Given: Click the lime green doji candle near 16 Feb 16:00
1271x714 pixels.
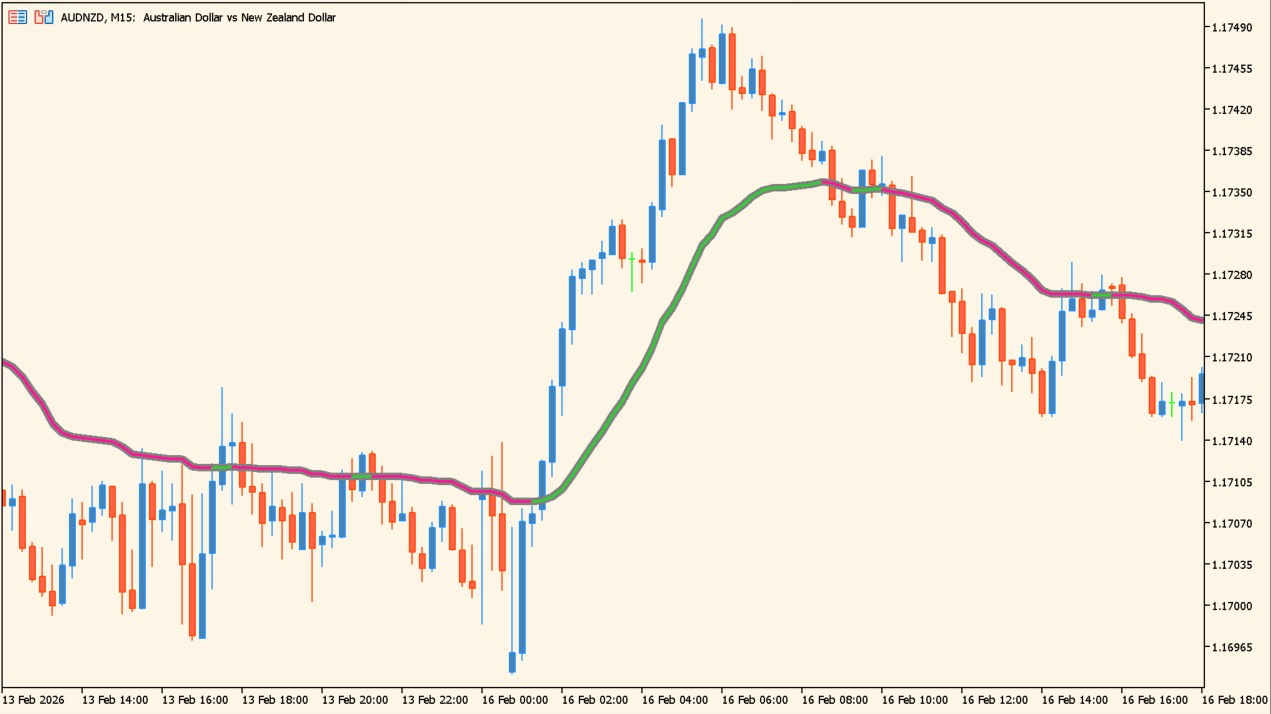Looking at the screenshot, I should [x=1171, y=402].
